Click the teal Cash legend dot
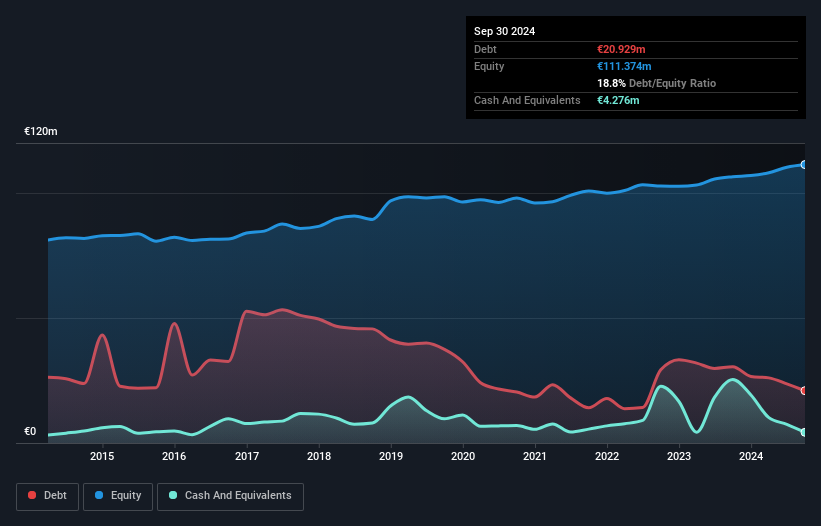821x526 pixels. (x=173, y=495)
